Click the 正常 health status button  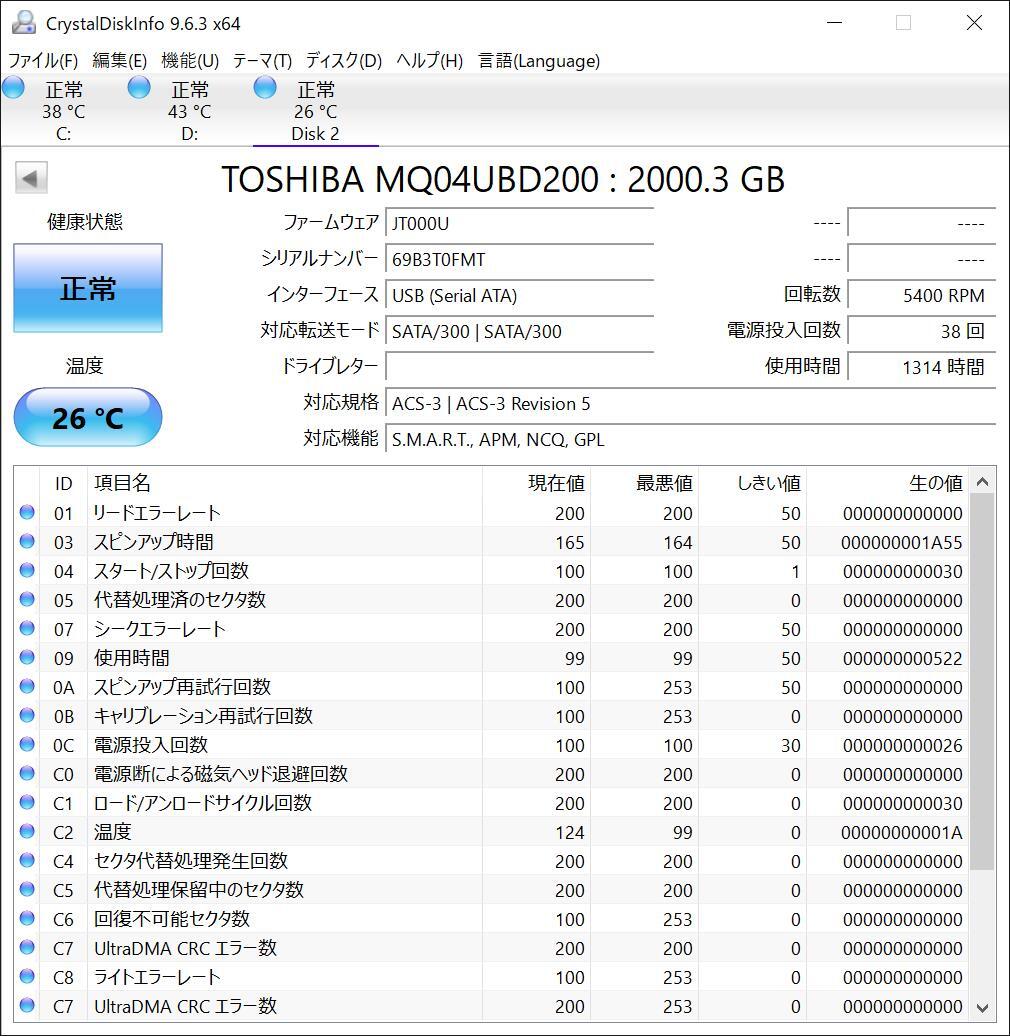point(88,289)
